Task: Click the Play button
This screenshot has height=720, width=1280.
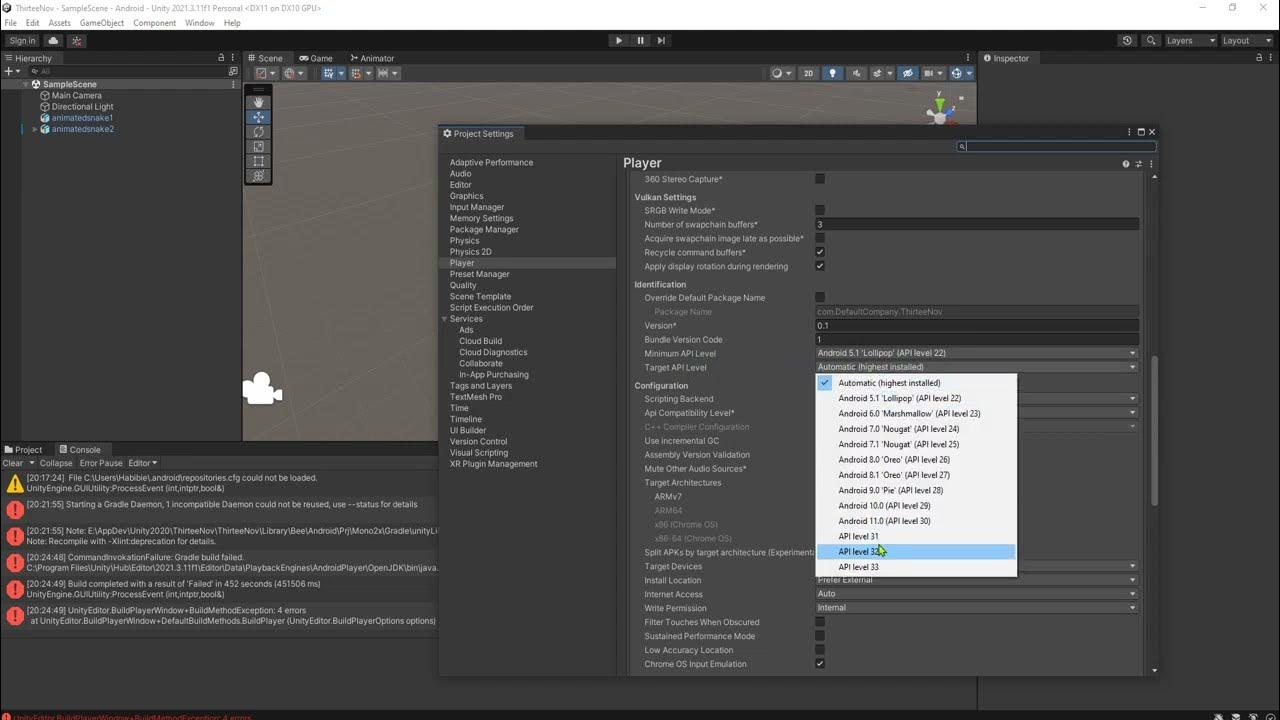Action: 619,41
